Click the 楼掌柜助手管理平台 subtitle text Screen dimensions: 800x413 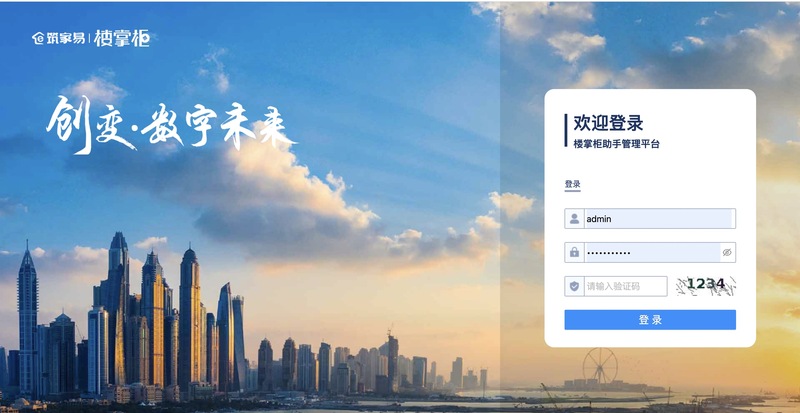pos(616,144)
